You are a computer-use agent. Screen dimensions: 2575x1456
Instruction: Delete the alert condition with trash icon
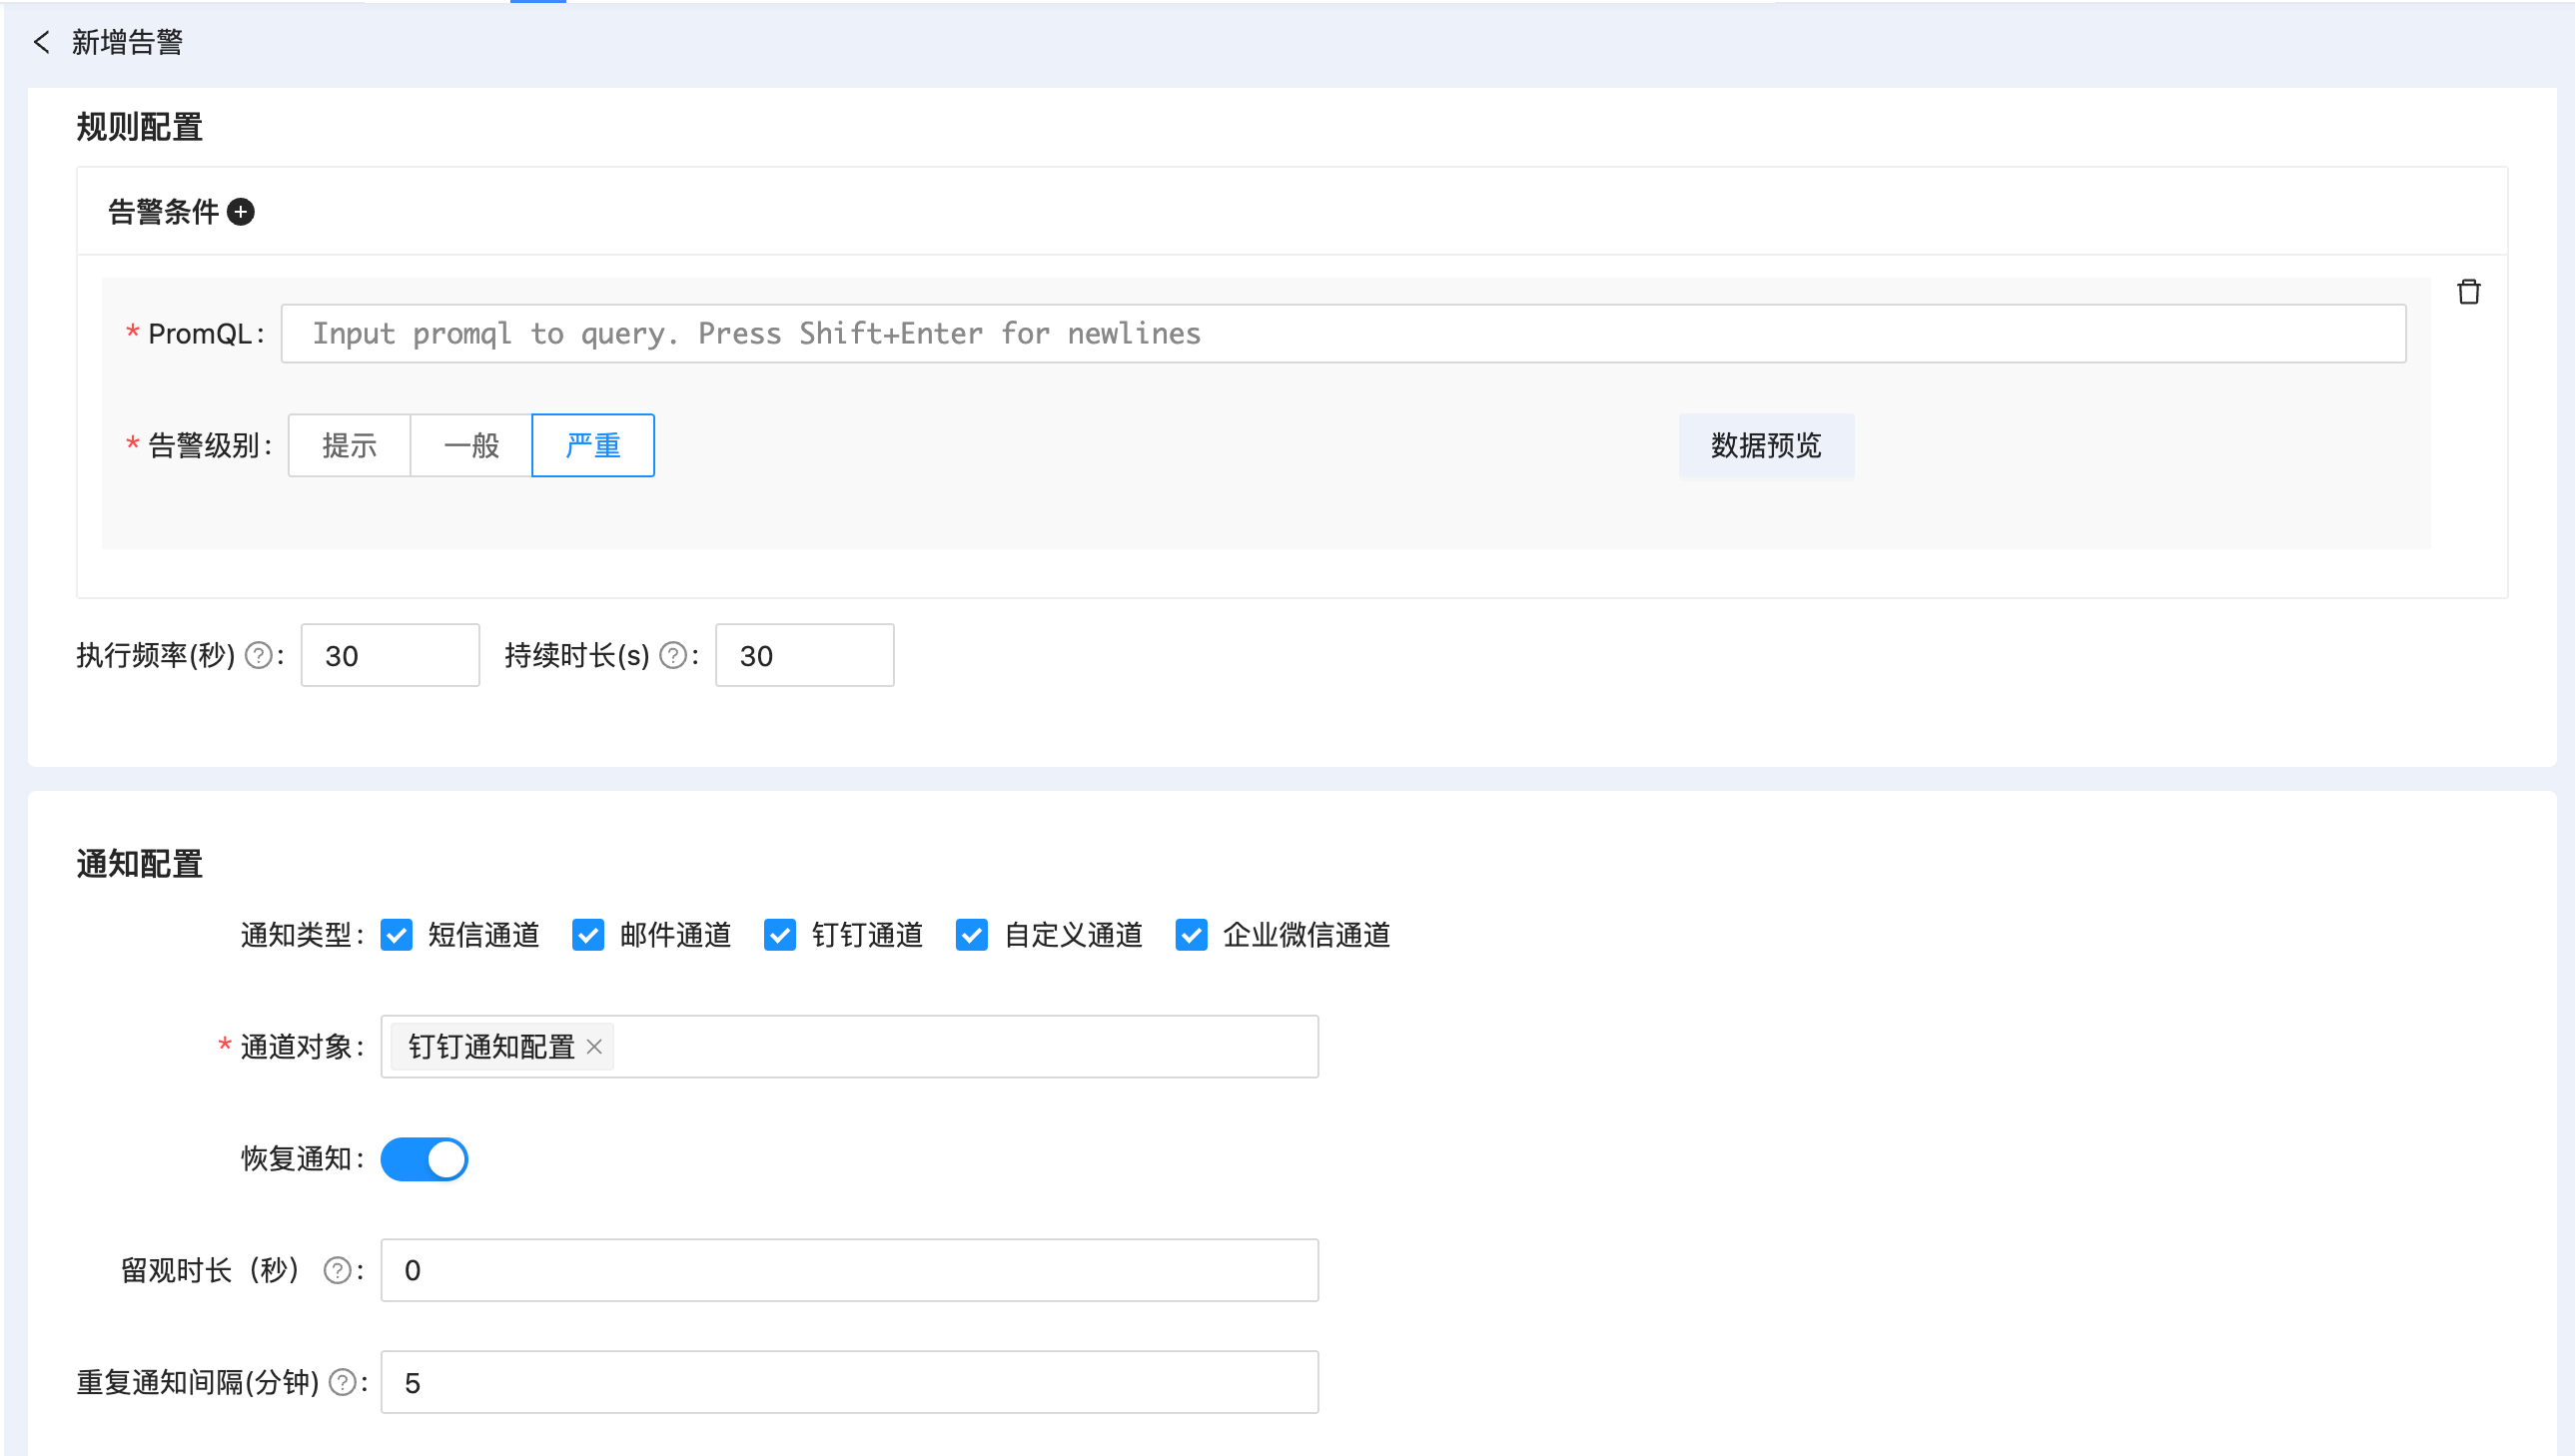pos(2468,292)
